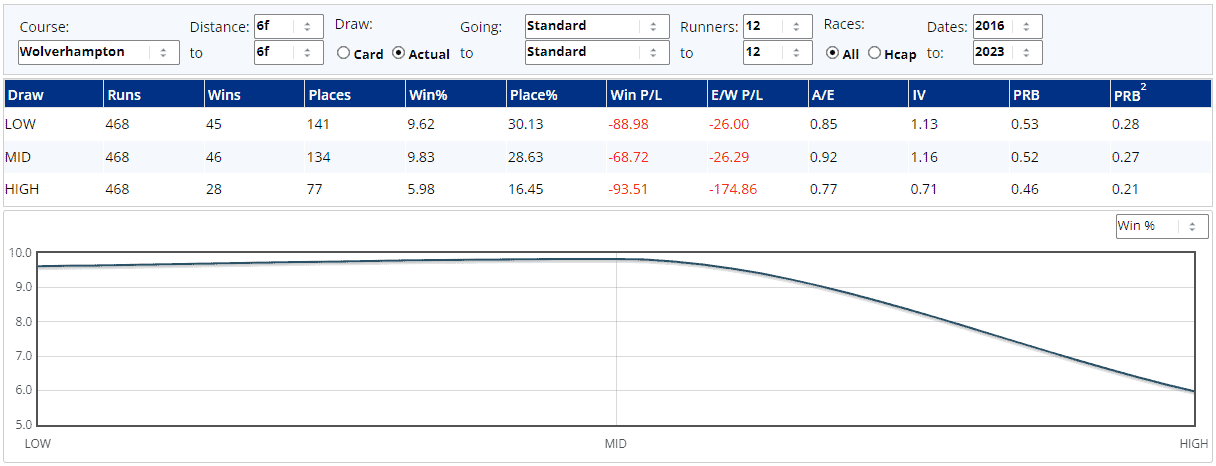This screenshot has width=1216, height=466.
Task: Open the Distance to 6f dropdown
Action: pyautogui.click(x=288, y=52)
